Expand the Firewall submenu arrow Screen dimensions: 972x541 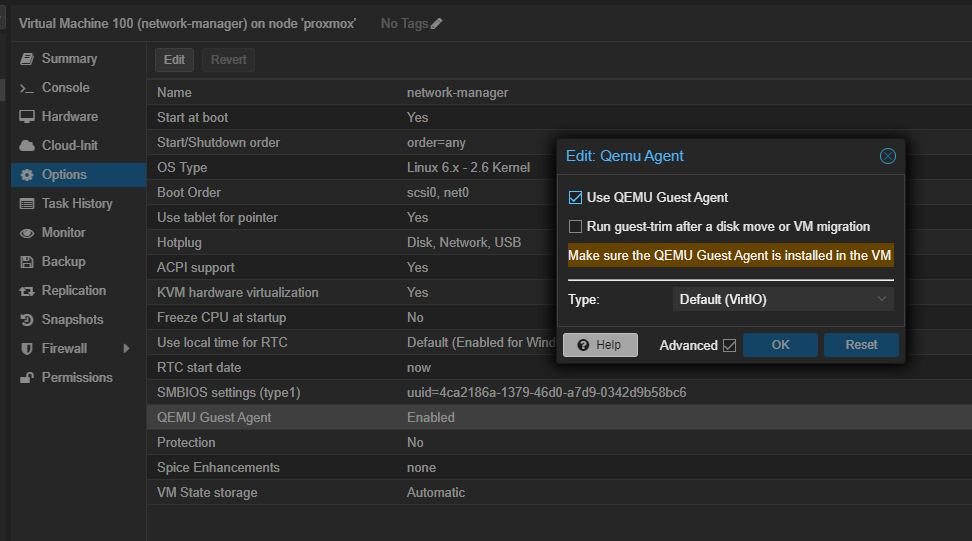coord(126,349)
